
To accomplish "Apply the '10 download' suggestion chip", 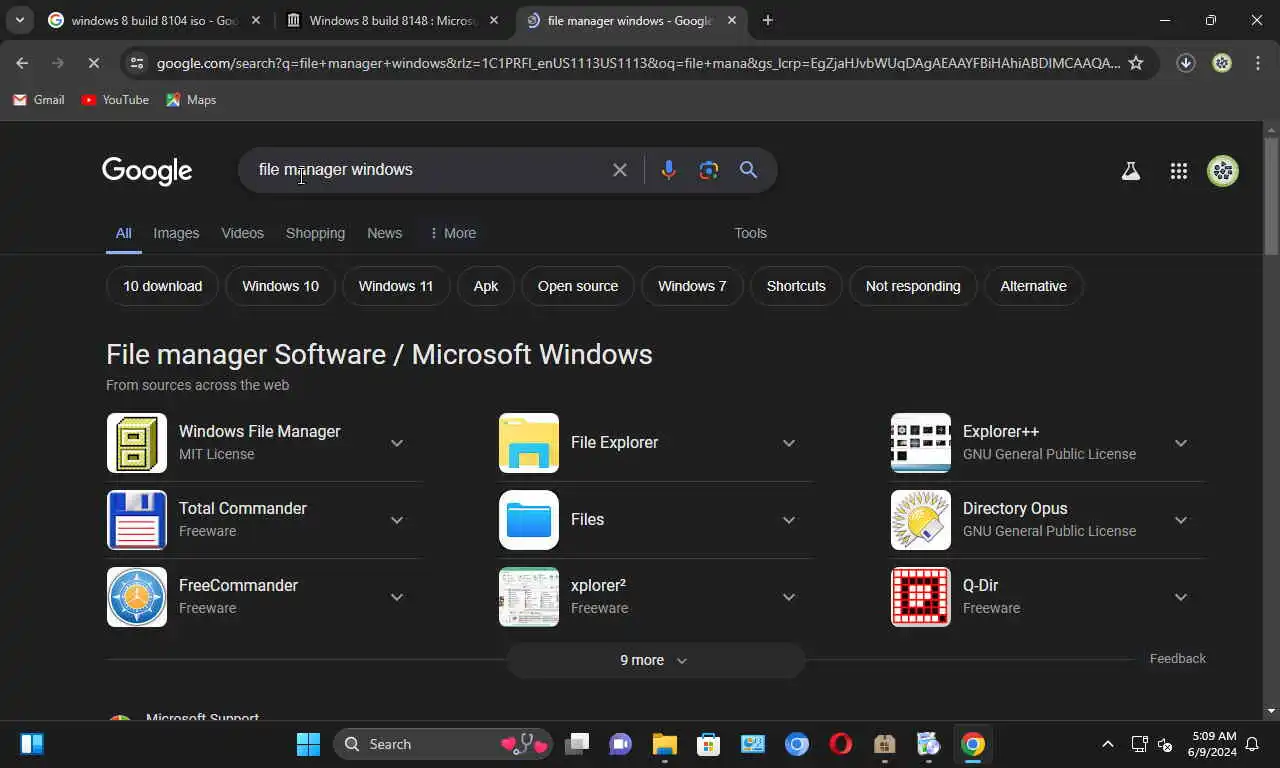I will tap(162, 286).
